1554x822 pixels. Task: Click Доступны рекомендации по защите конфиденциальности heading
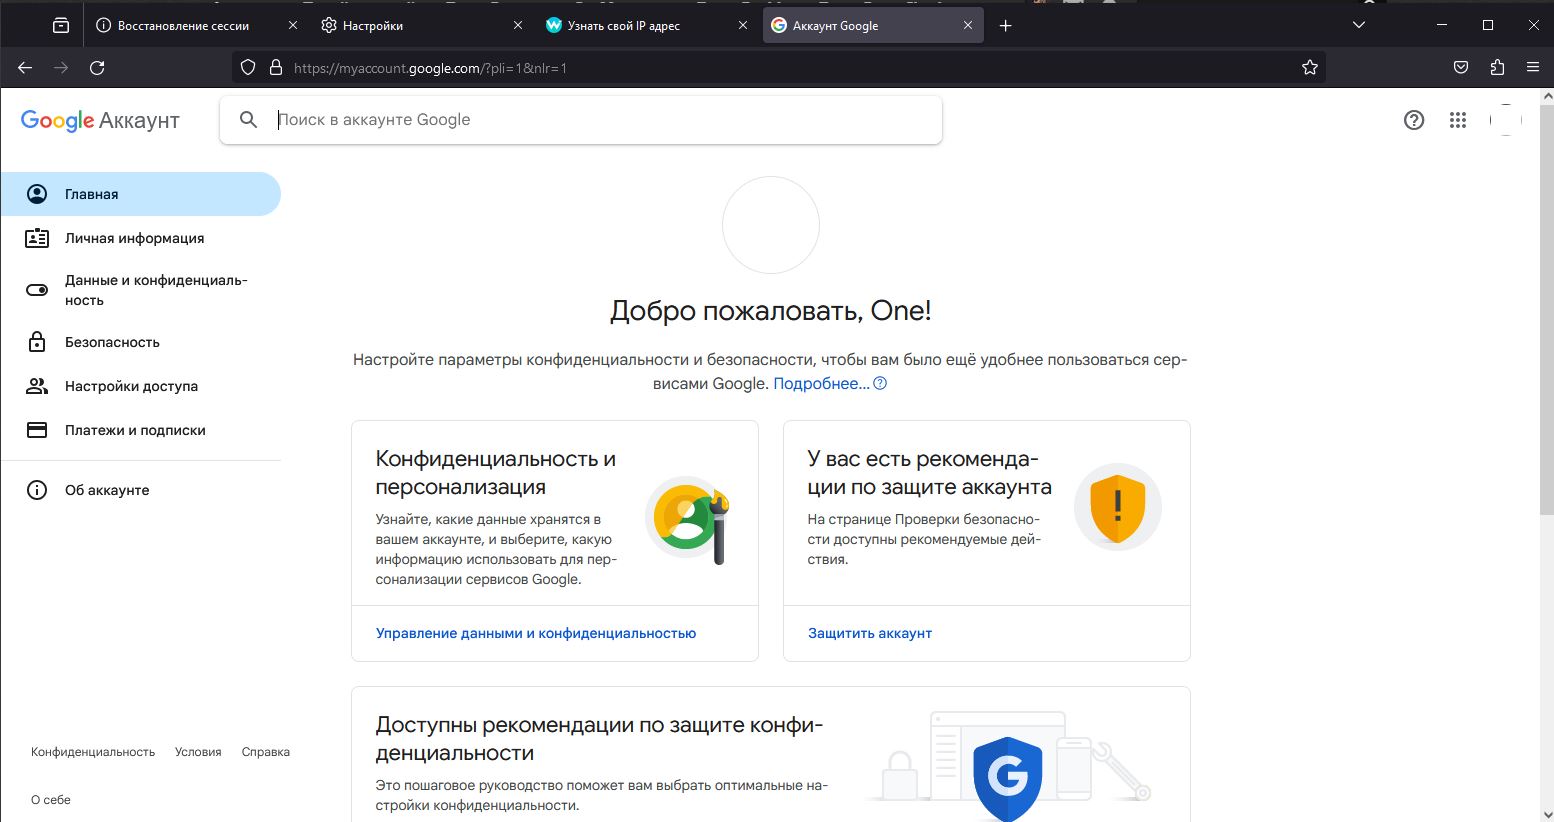[599, 739]
